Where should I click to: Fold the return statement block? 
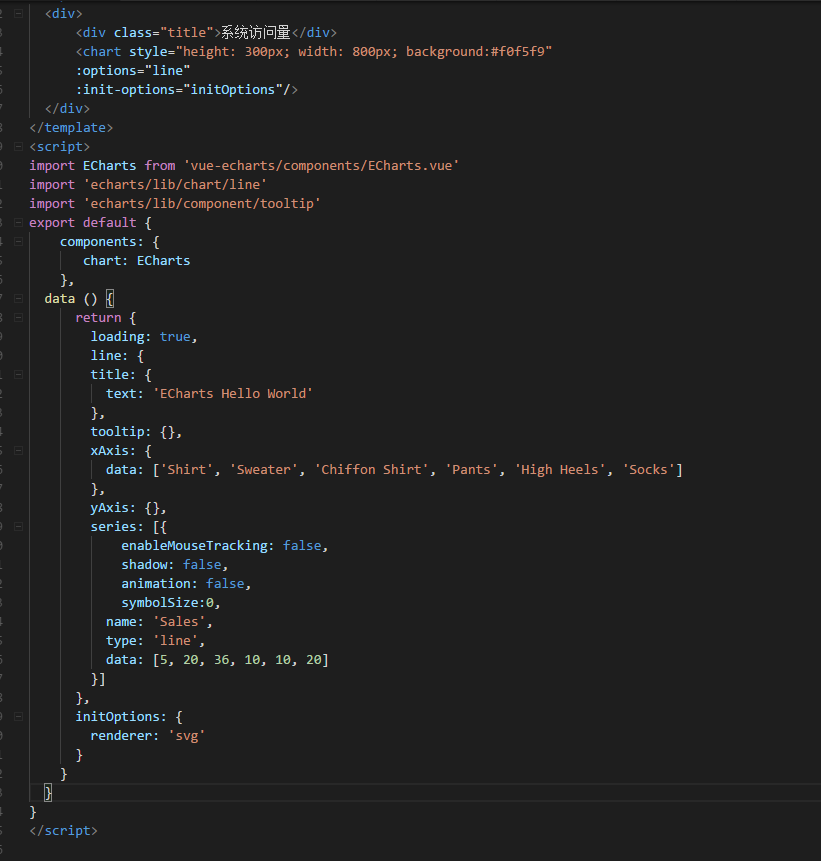click(19, 317)
